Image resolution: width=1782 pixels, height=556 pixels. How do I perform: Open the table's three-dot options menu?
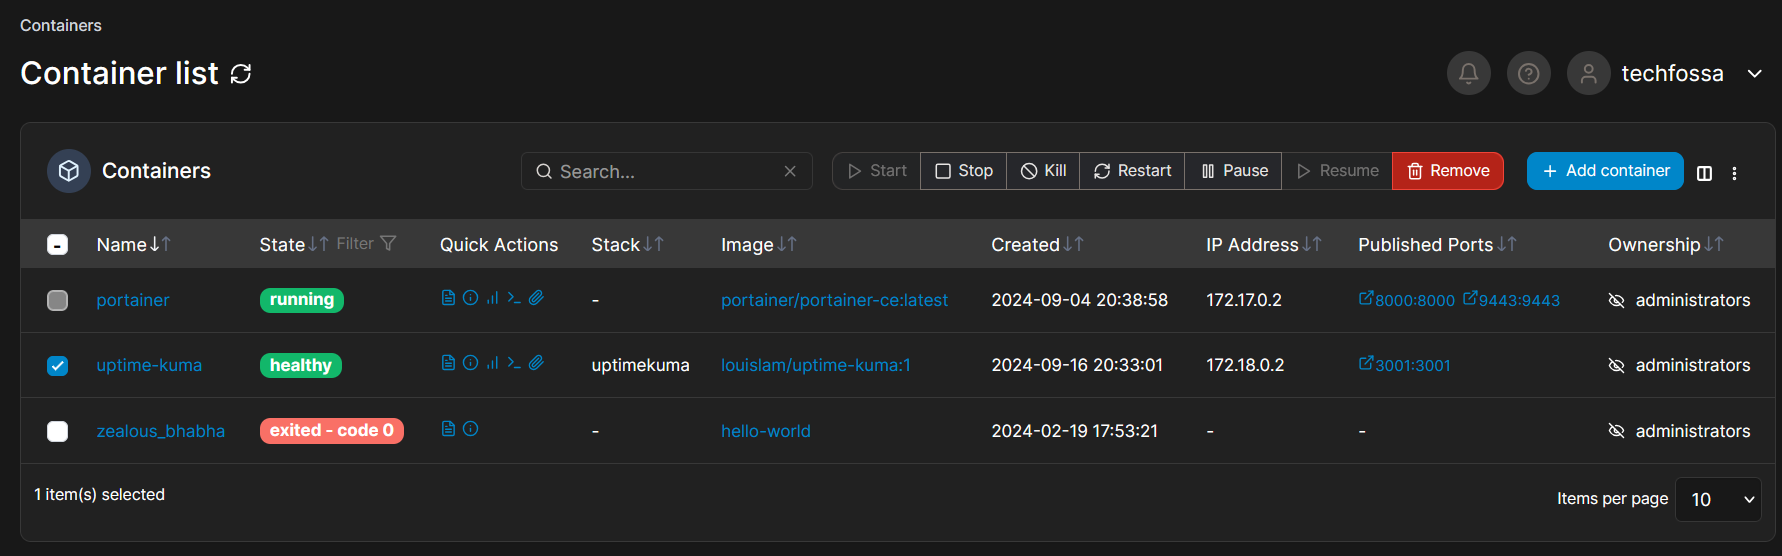click(x=1734, y=172)
